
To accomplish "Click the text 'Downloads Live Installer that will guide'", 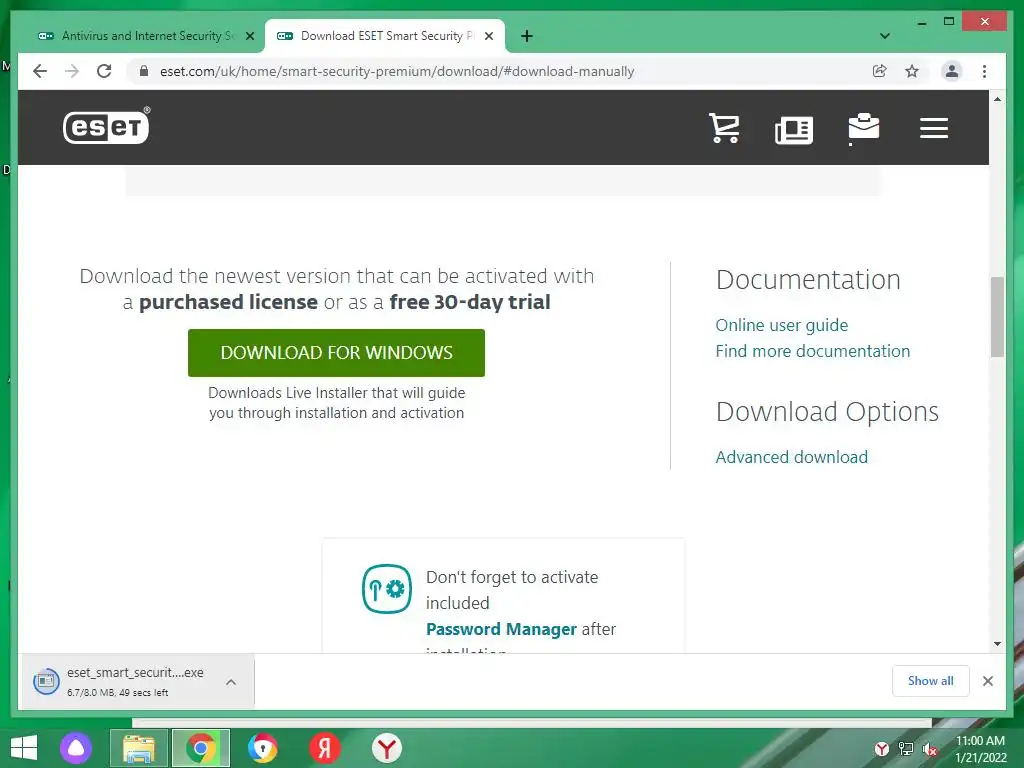I will coord(336,393).
